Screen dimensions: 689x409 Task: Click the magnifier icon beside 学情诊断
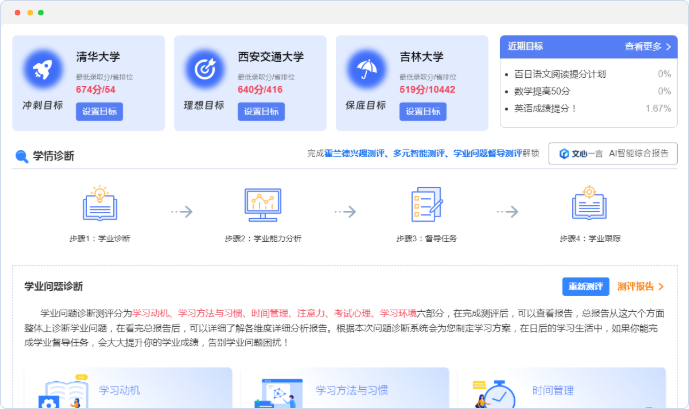pyautogui.click(x=21, y=156)
